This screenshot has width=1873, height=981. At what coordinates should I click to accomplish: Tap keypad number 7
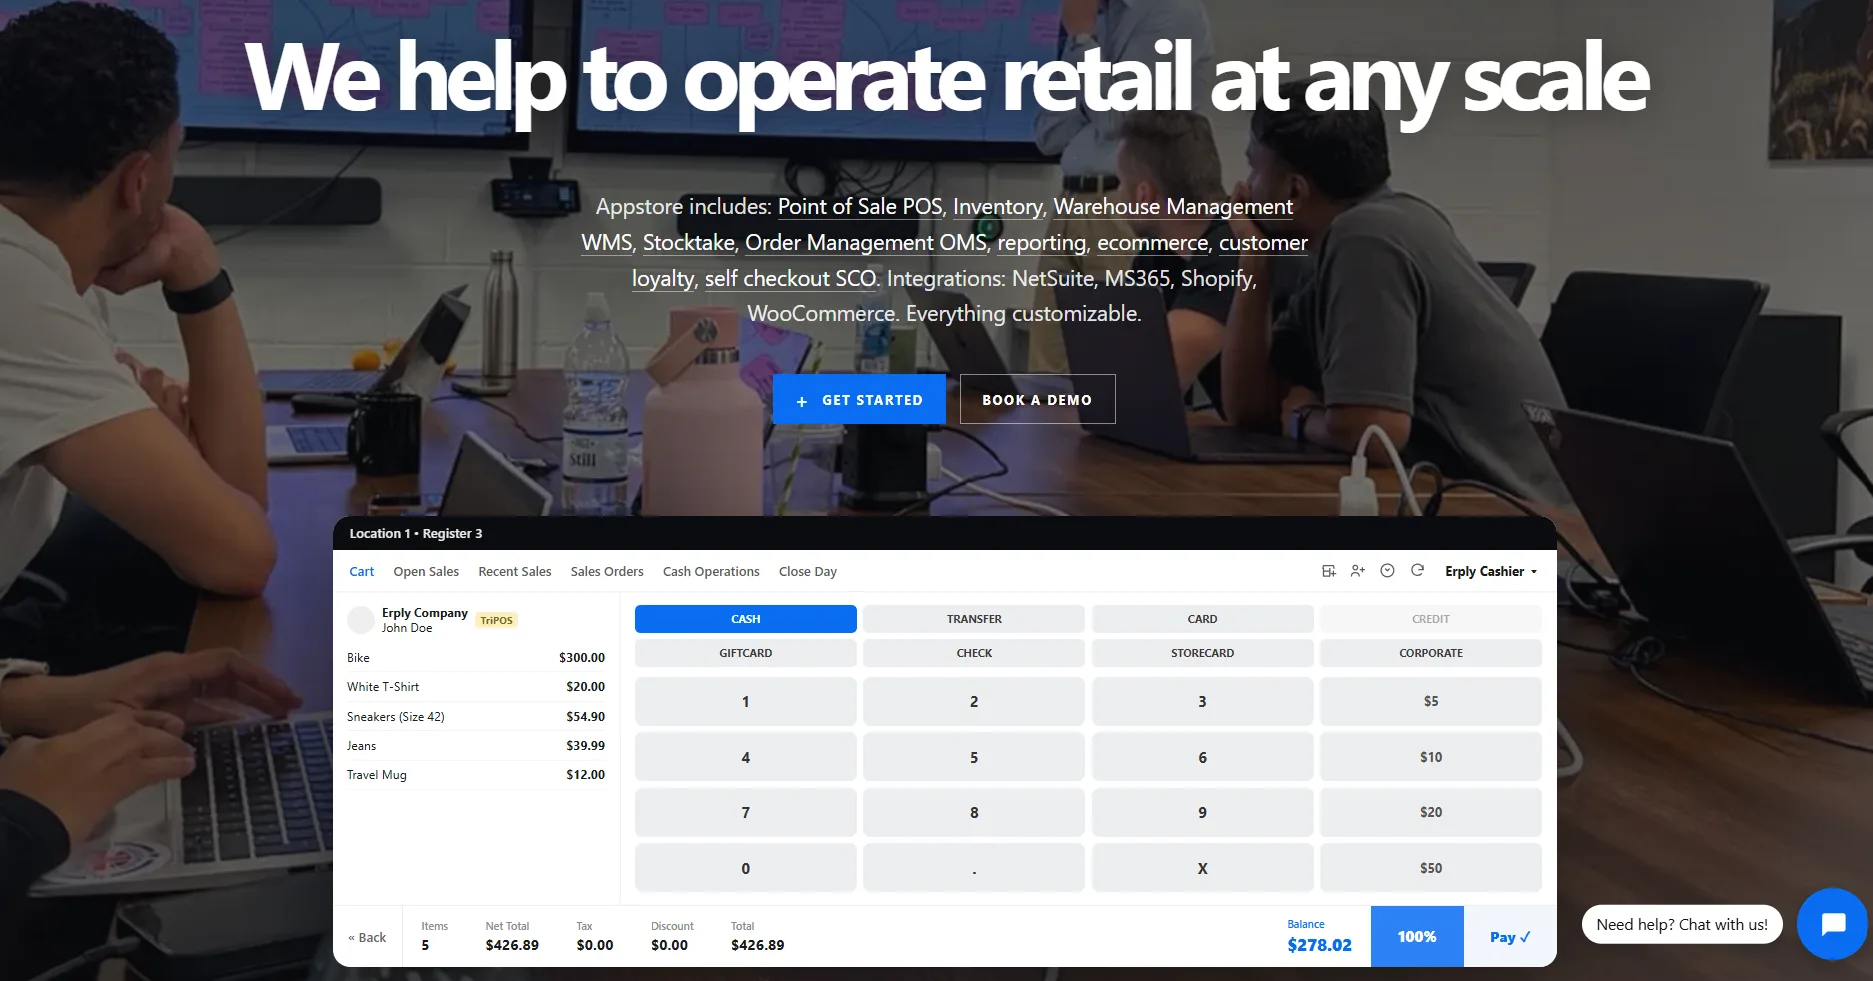746,812
